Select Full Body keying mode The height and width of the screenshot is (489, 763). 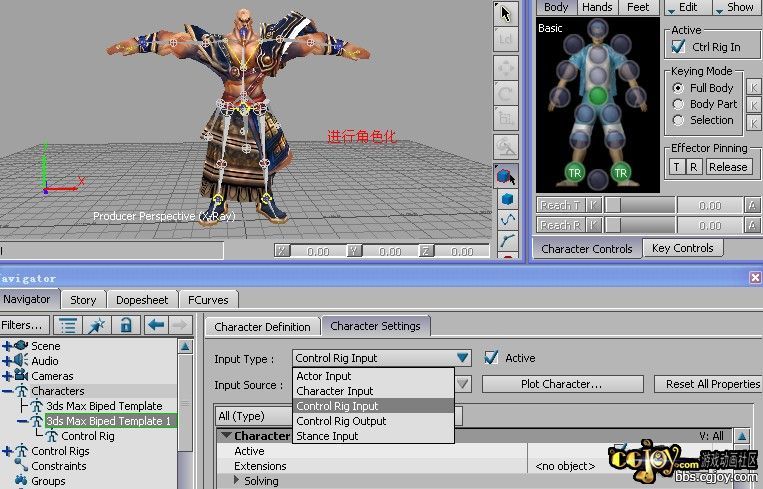tap(678, 88)
